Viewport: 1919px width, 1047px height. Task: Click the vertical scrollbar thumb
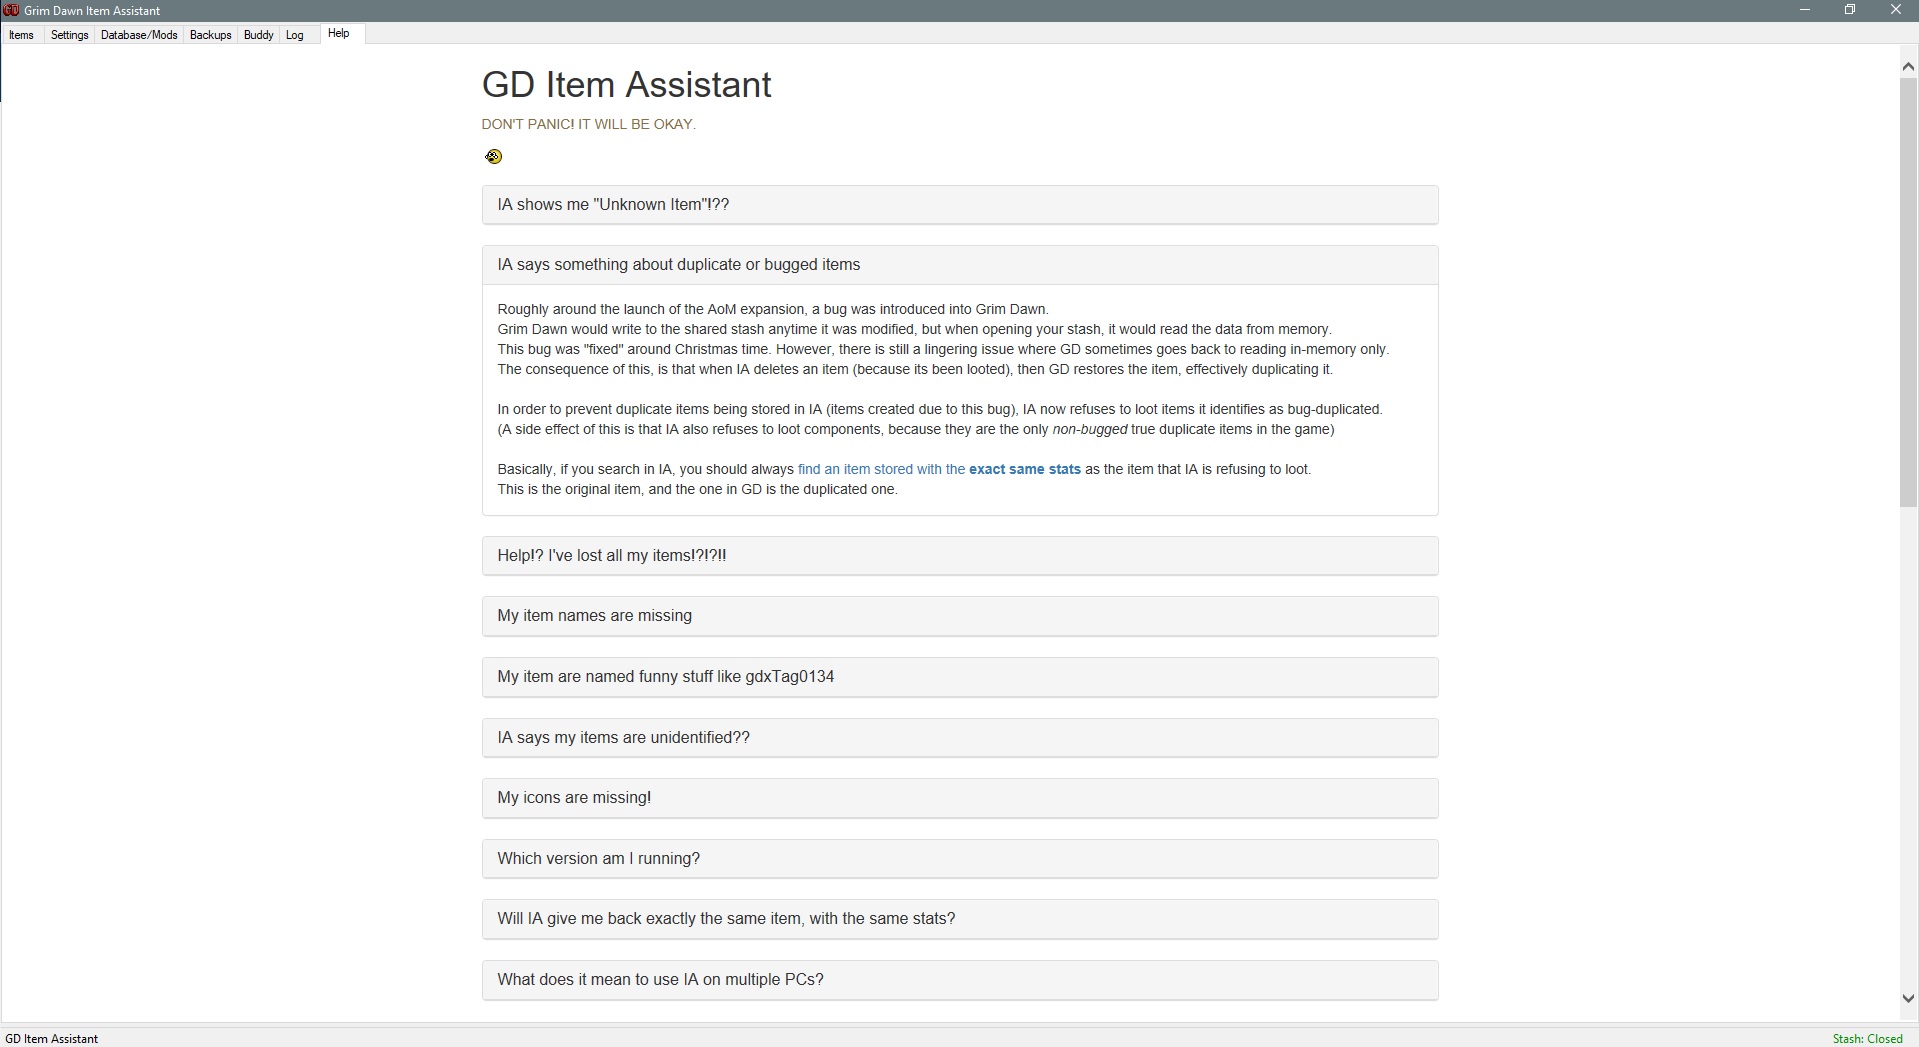[x=1908, y=292]
